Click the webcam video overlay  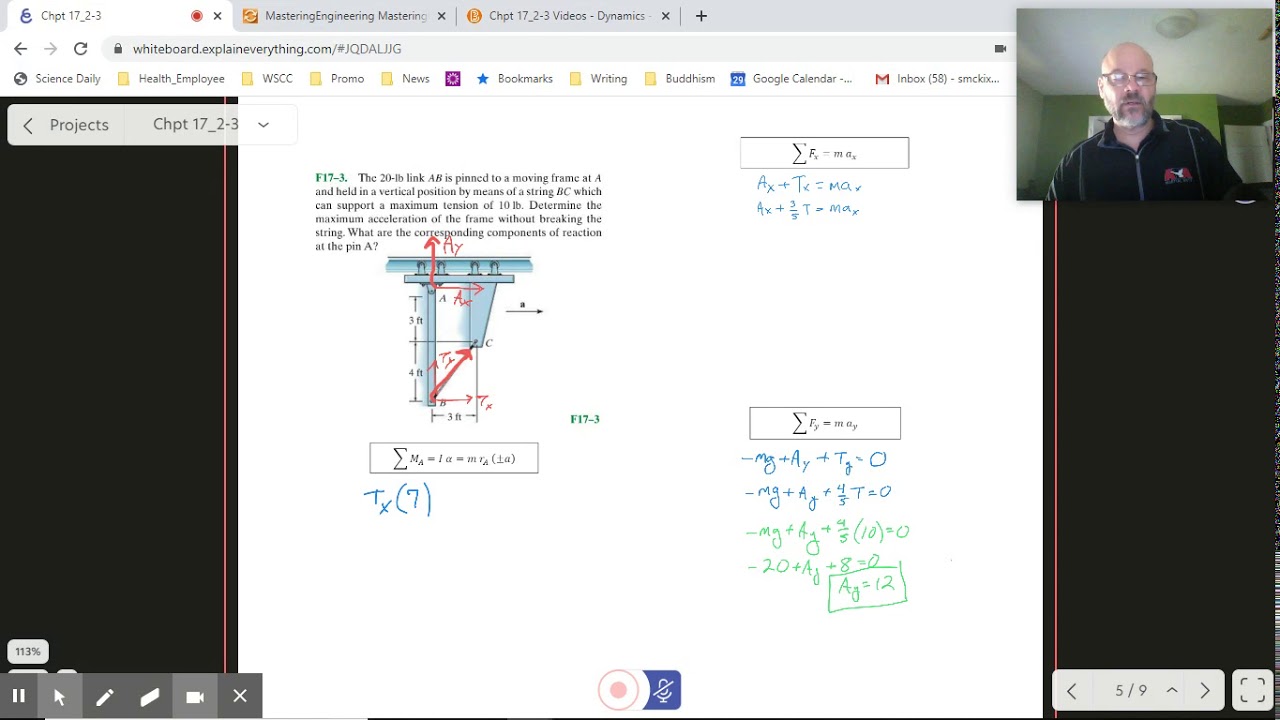[x=1145, y=104]
